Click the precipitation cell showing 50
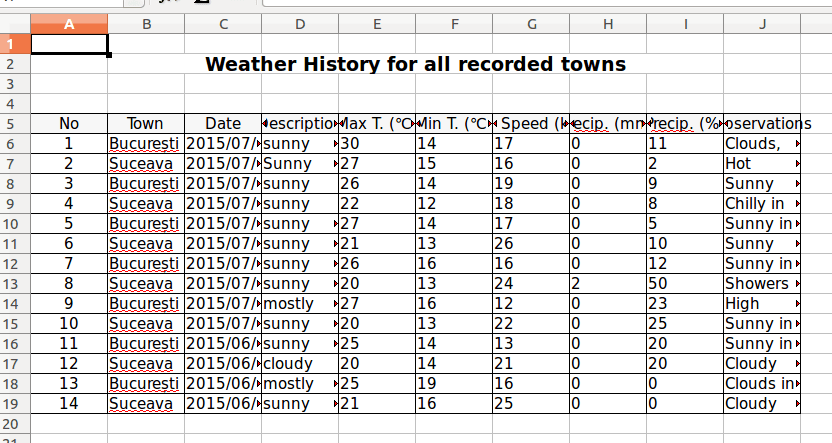The height and width of the screenshot is (443, 832). (684, 284)
